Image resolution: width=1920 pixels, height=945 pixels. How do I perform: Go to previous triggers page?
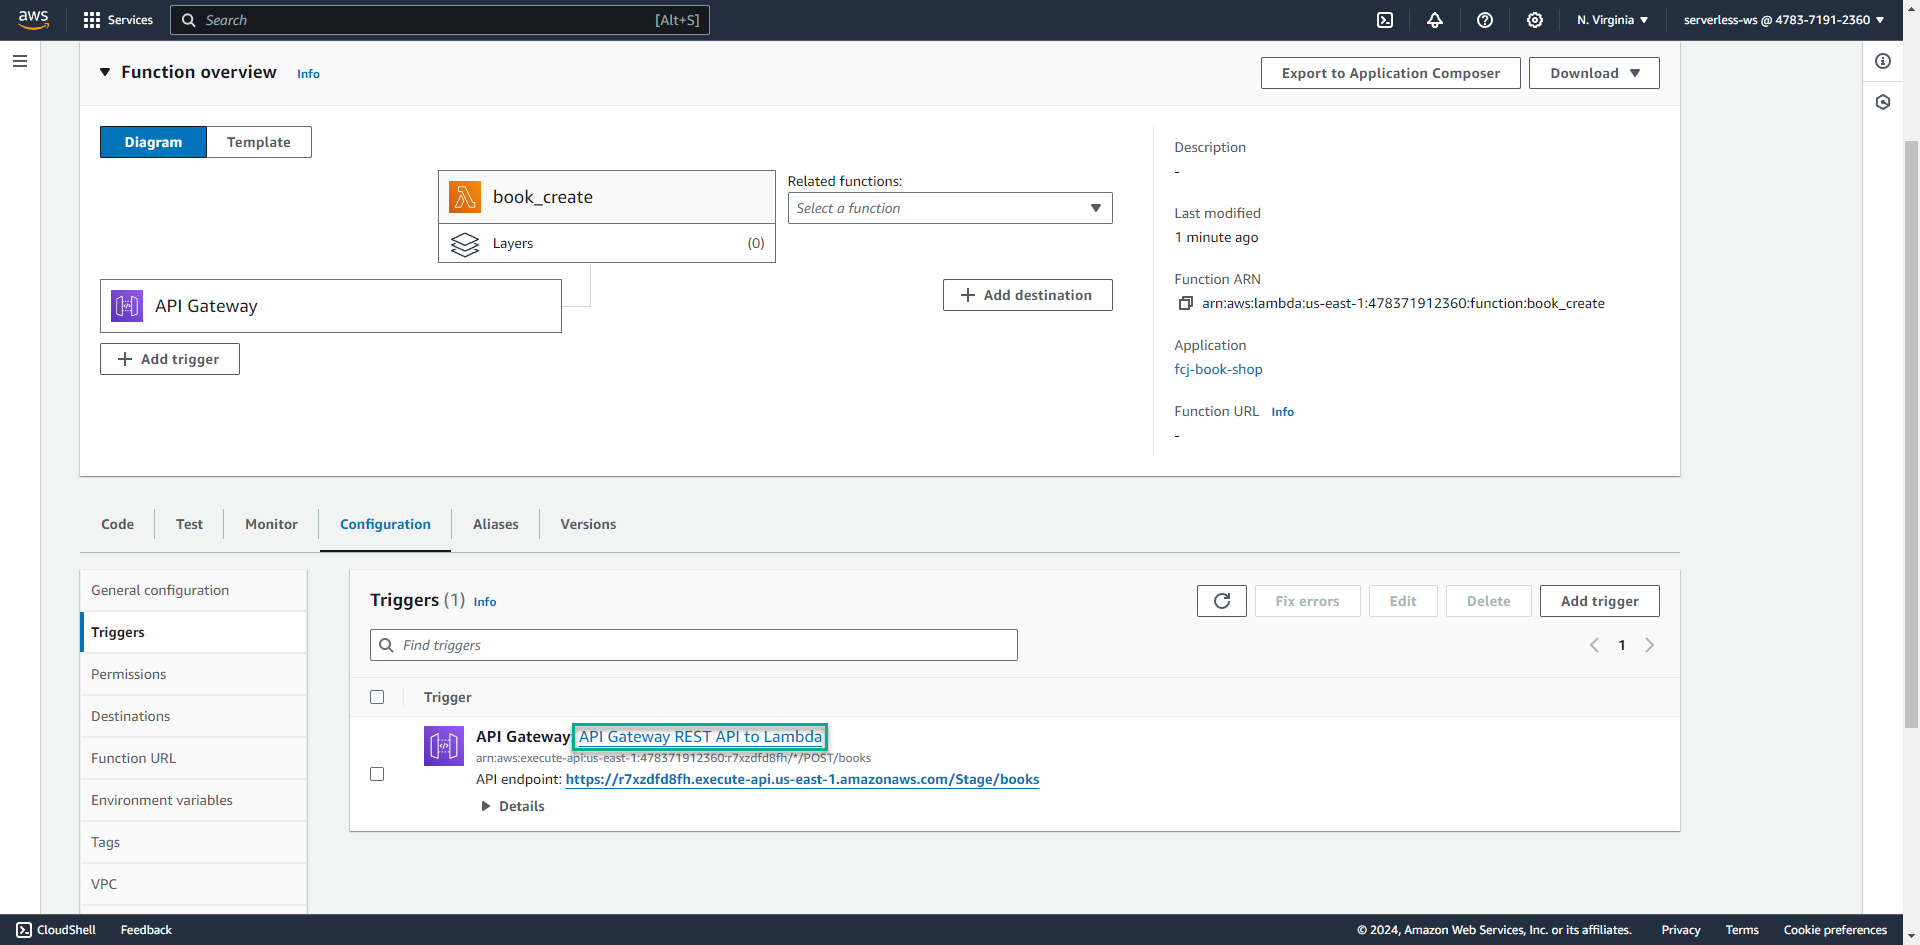(1595, 645)
